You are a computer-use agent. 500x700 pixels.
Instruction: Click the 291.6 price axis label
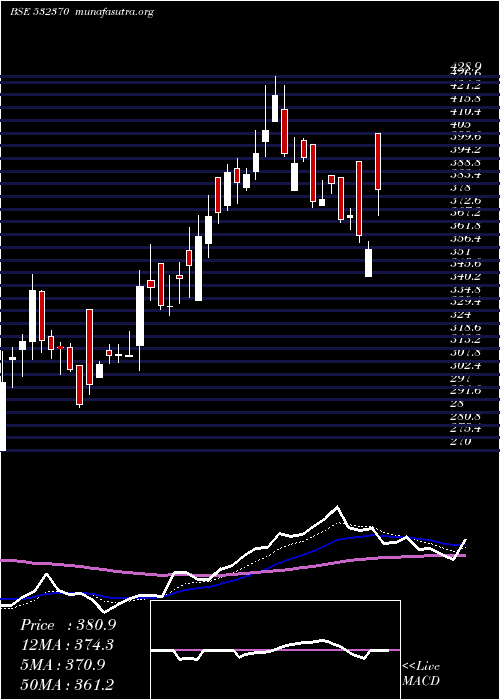(x=465, y=391)
